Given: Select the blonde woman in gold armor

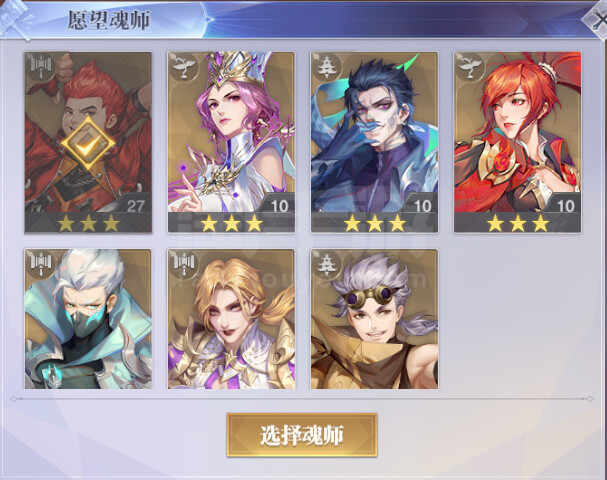Looking at the screenshot, I should tap(231, 319).
